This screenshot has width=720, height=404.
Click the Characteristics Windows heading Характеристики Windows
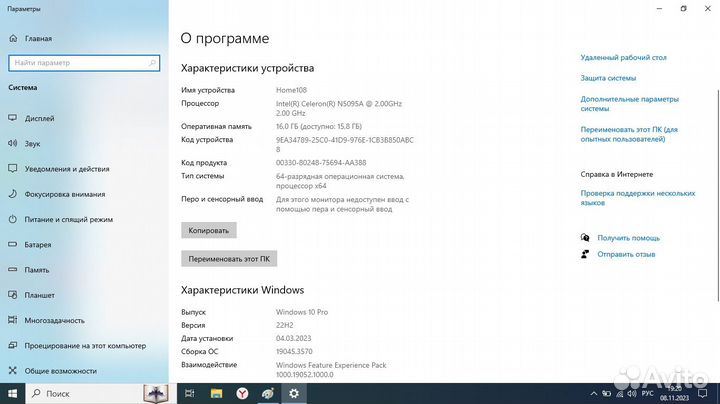pyautogui.click(x=242, y=290)
